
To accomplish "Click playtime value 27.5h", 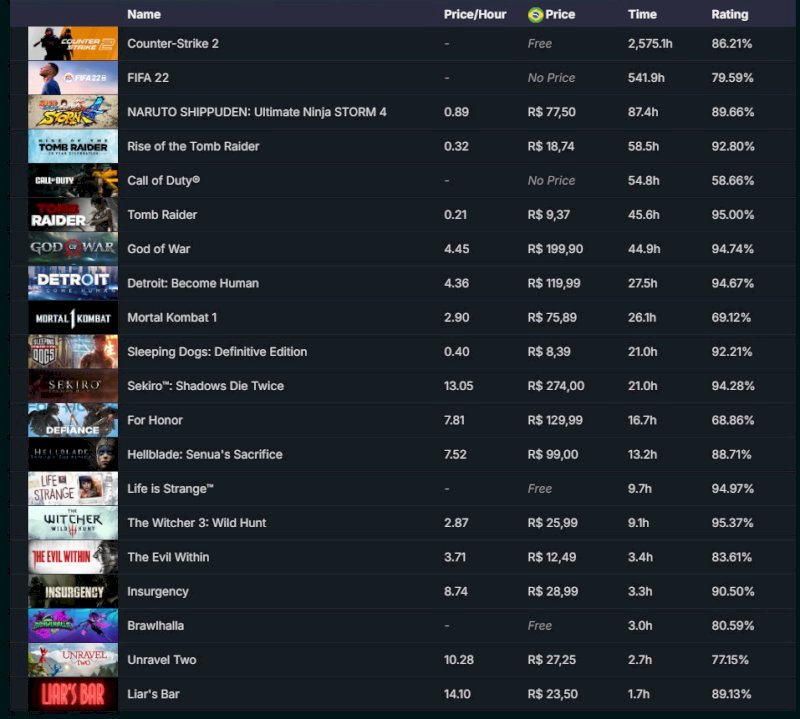I will (x=642, y=283).
